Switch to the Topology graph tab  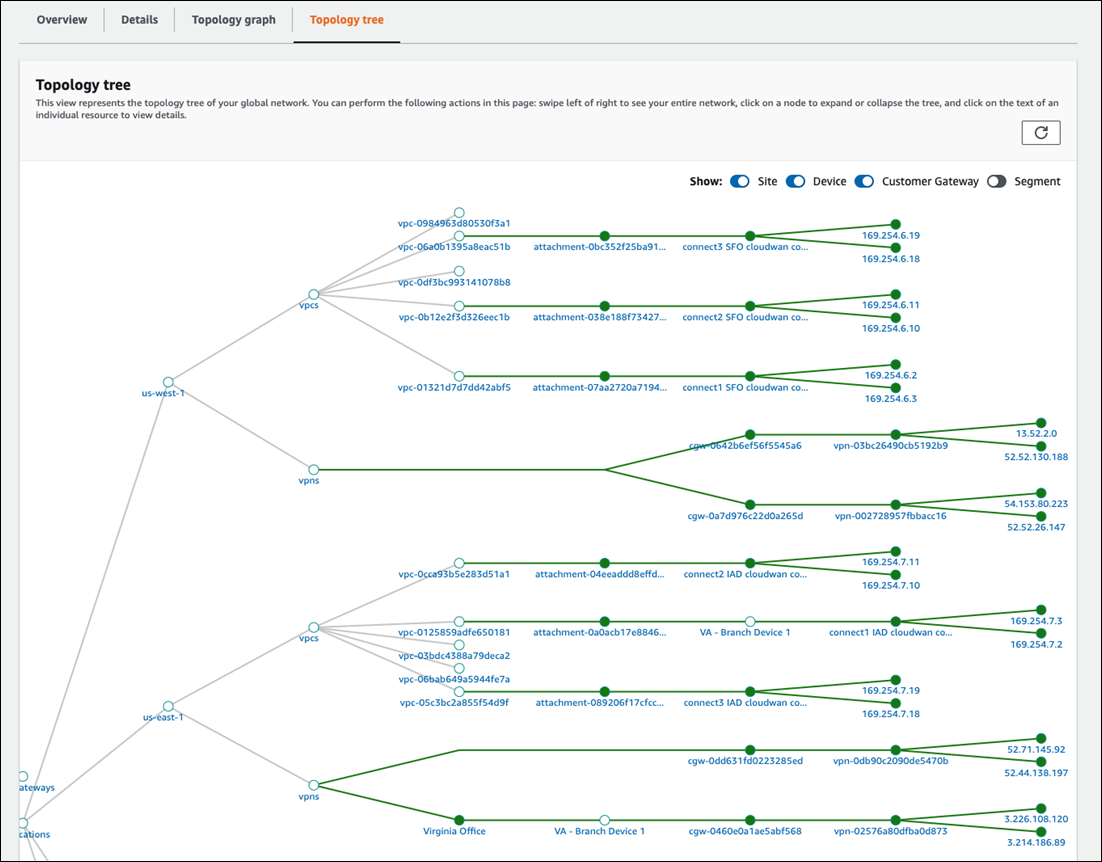pyautogui.click(x=233, y=19)
